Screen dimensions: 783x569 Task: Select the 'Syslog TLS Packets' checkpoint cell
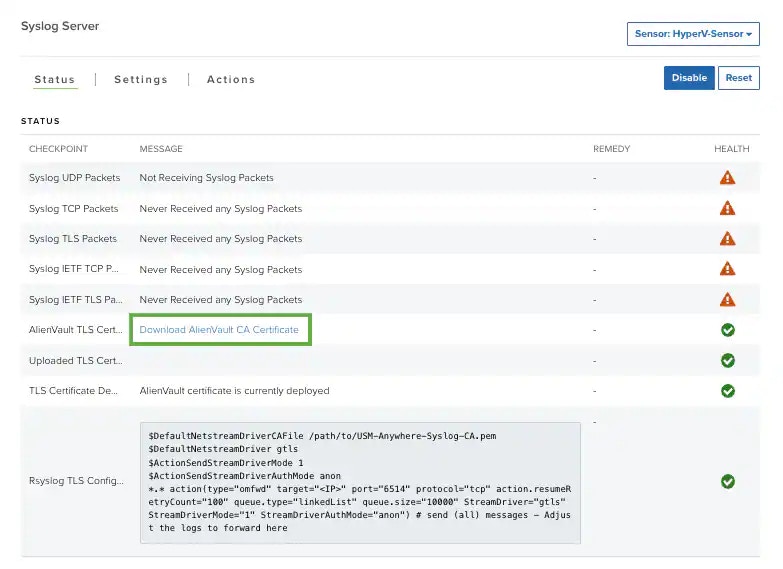click(x=73, y=239)
